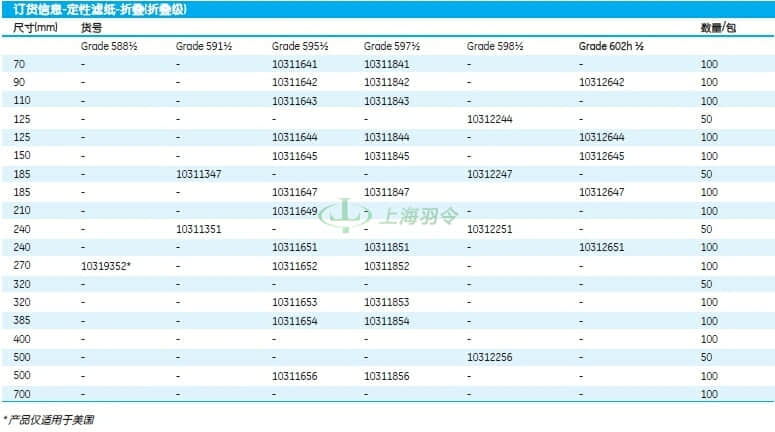Click the Grade 588½ column heading

(x=109, y=46)
